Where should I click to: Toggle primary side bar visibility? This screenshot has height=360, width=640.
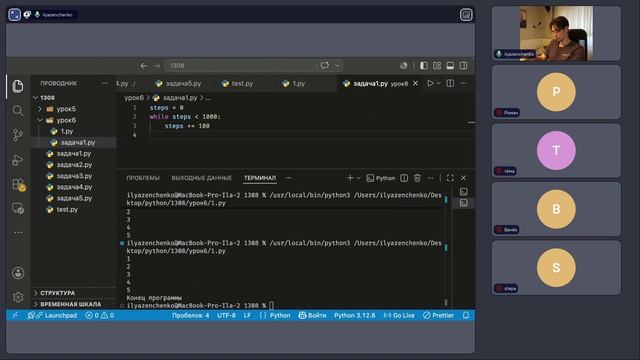(x=424, y=66)
